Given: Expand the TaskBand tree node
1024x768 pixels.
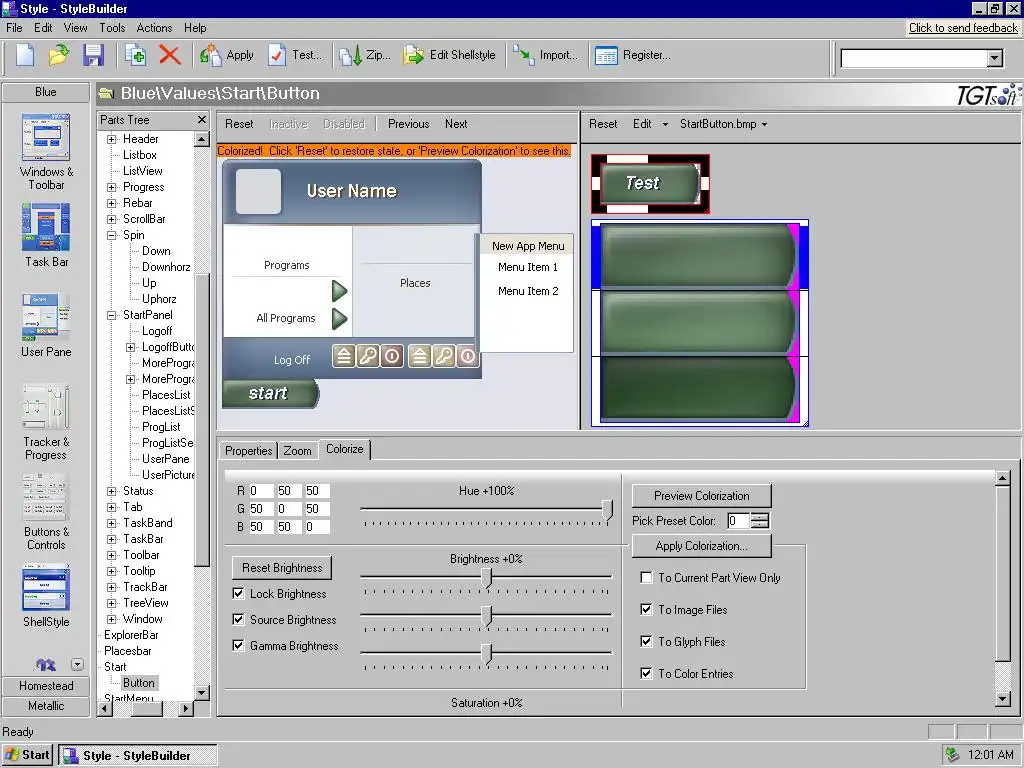Looking at the screenshot, I should coord(112,523).
